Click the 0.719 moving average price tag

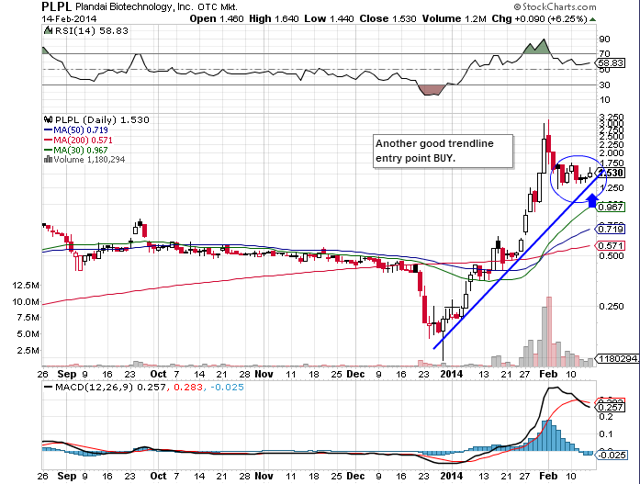(611, 229)
